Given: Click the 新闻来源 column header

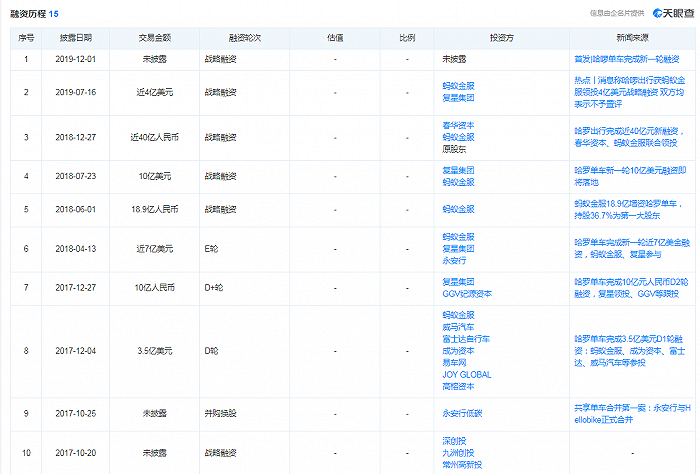Looking at the screenshot, I should click(x=632, y=38).
